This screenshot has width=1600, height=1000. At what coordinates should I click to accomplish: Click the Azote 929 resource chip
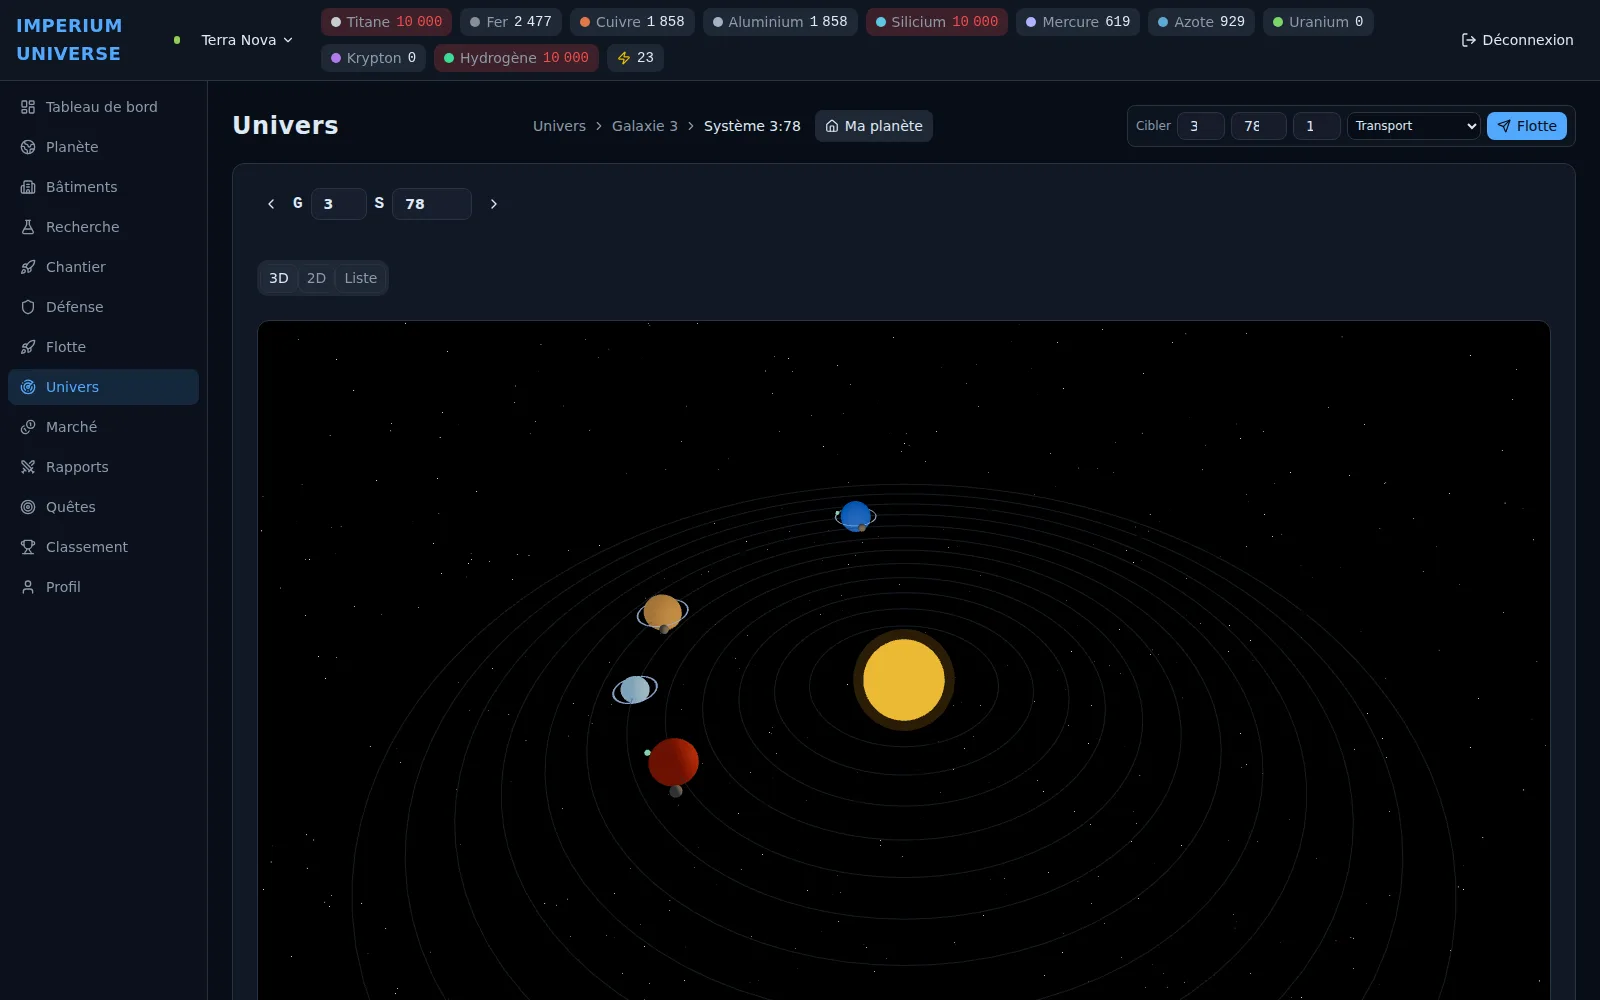1201,22
